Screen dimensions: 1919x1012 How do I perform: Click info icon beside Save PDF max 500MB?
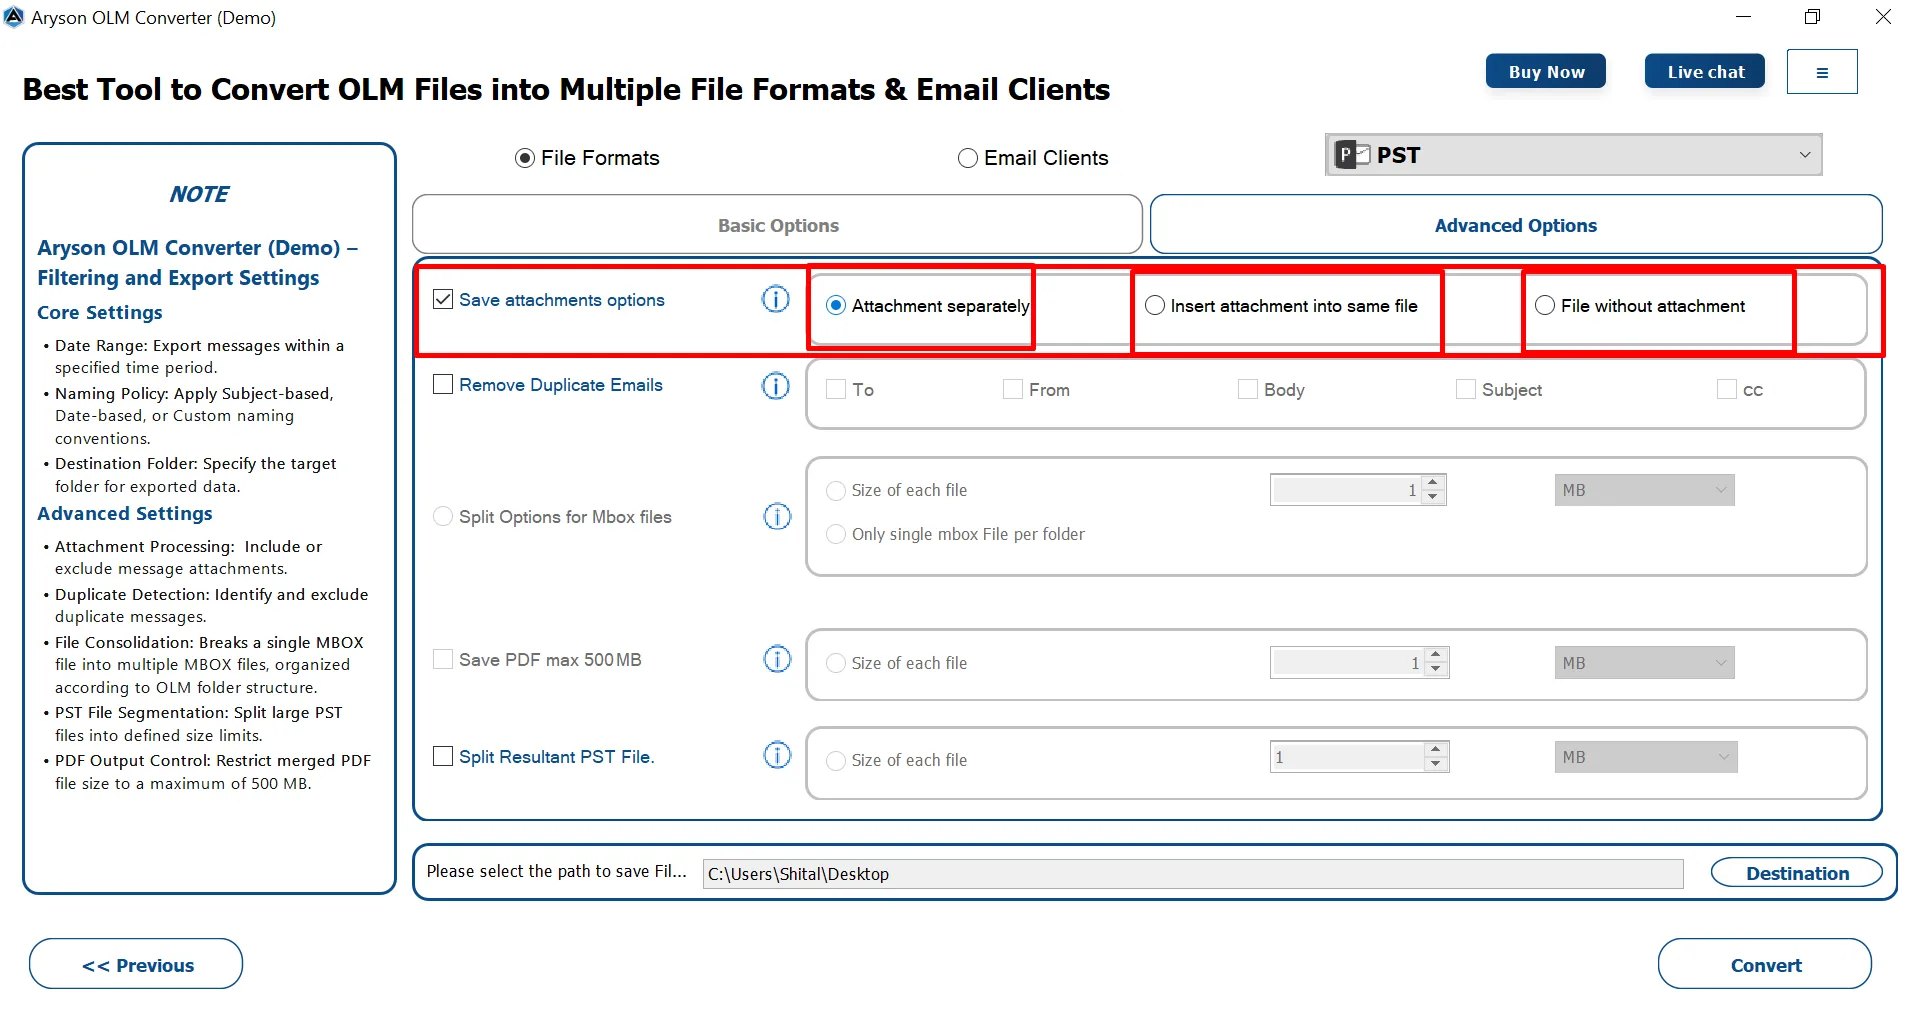tap(777, 659)
